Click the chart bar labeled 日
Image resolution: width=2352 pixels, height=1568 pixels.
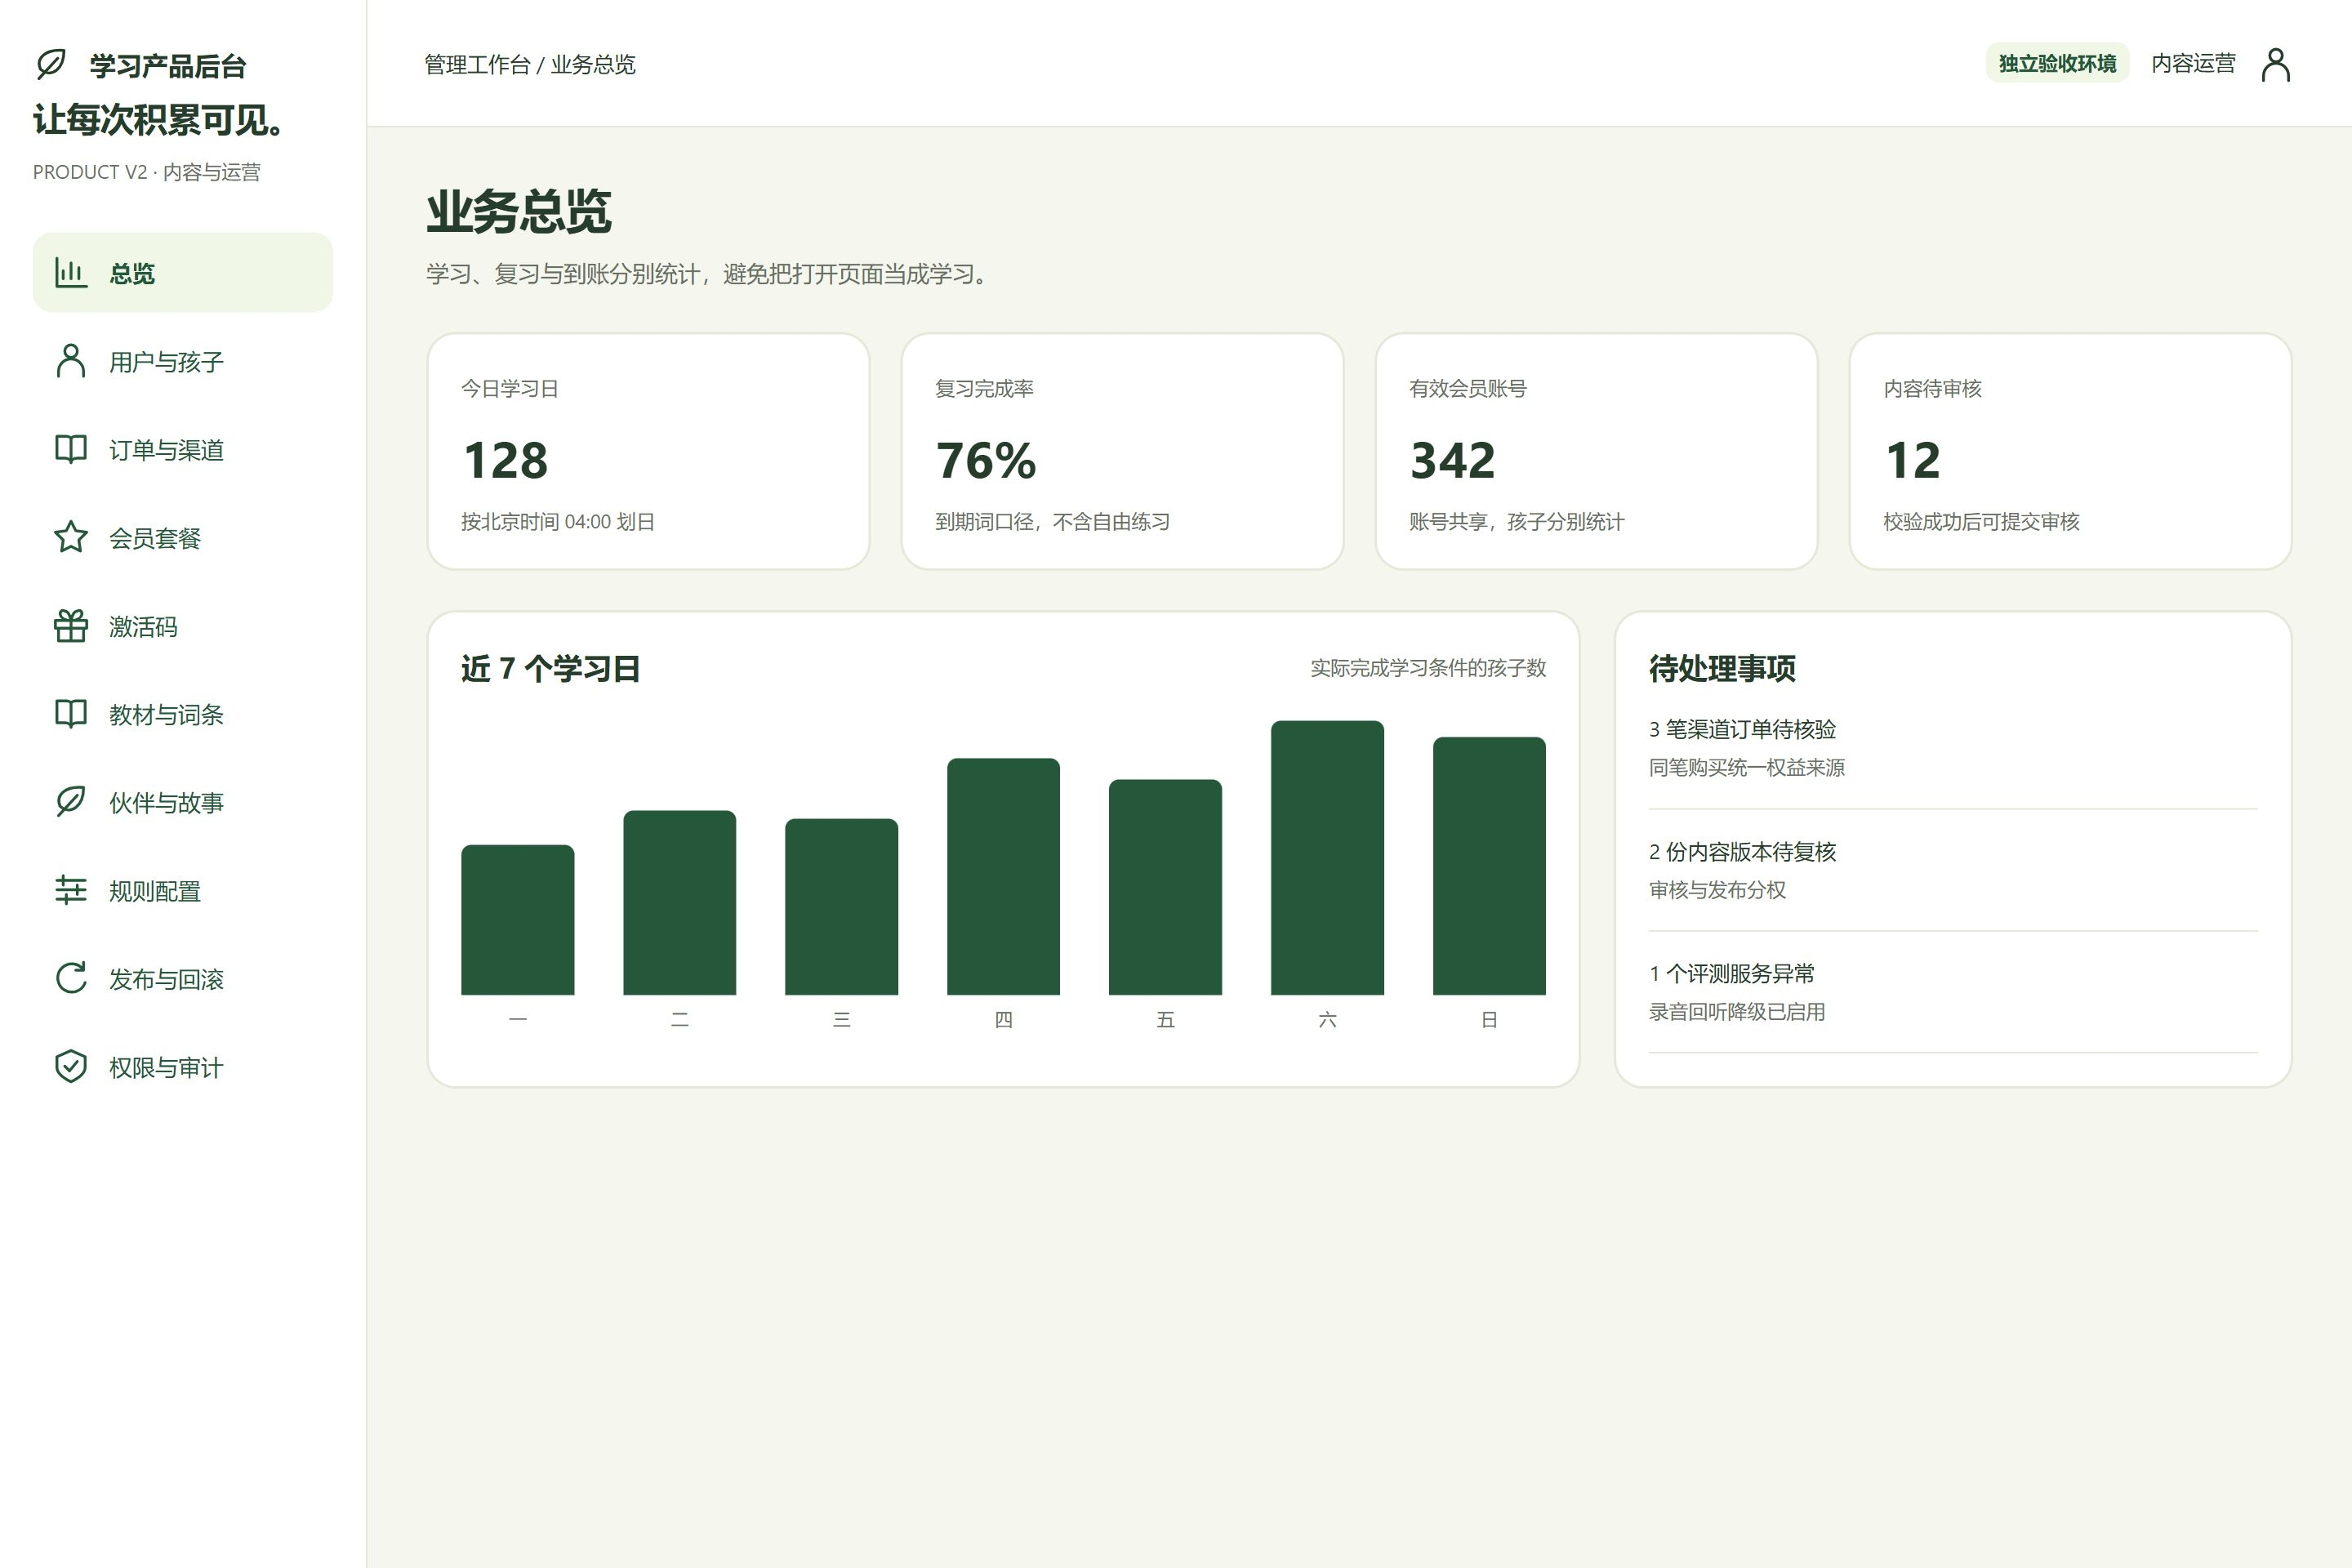click(1489, 866)
